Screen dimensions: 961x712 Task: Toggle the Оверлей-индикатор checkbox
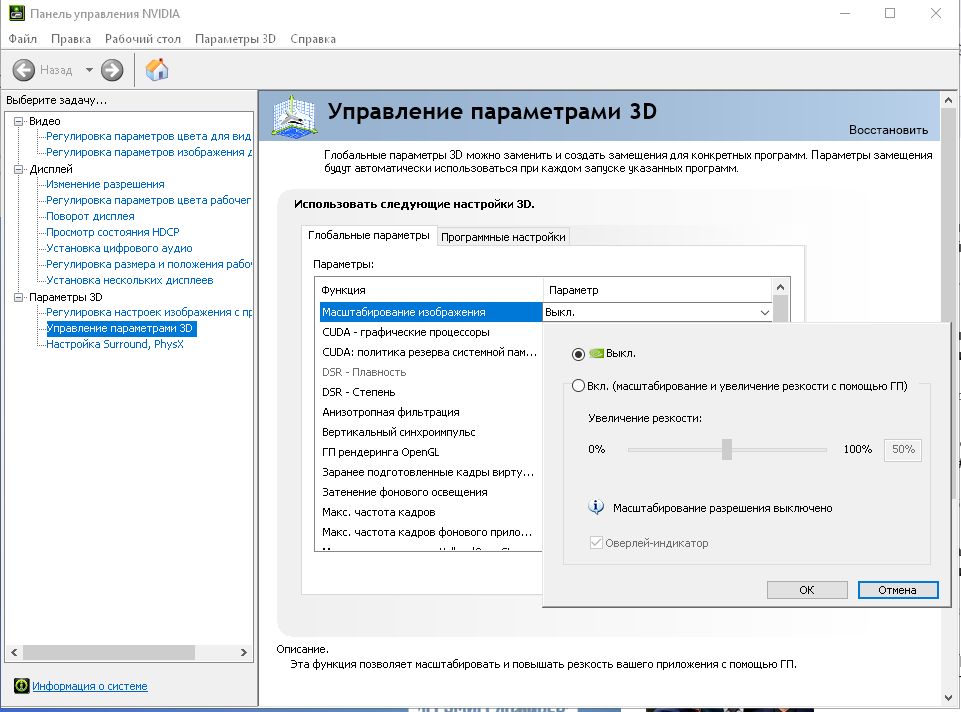(x=596, y=543)
